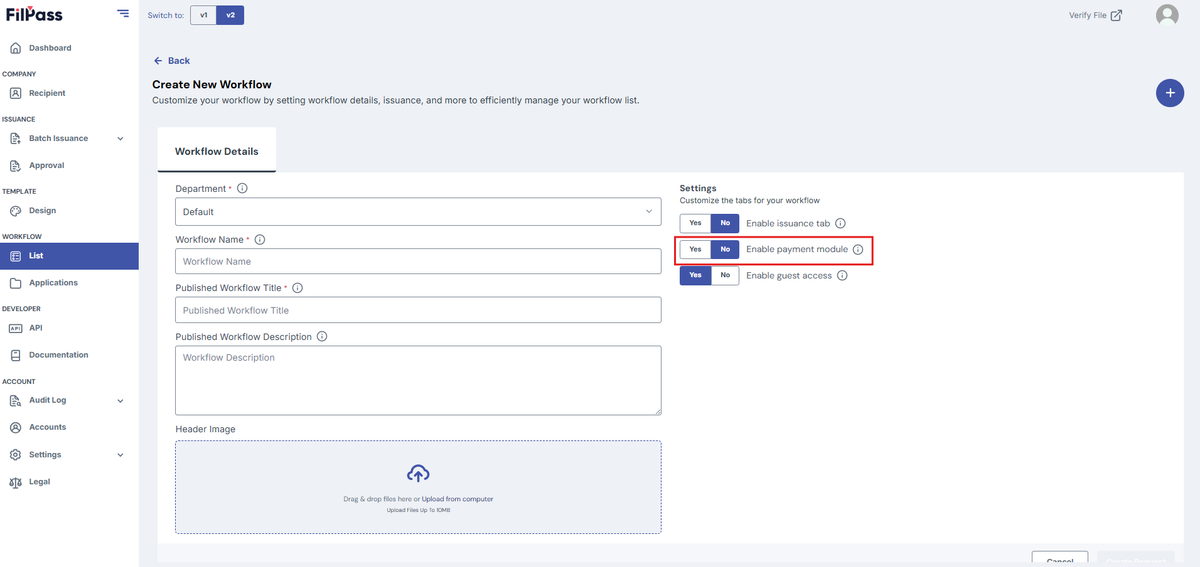Screen dimensions: 1200x567
Task: Click the Approval document icon
Action: [15, 165]
